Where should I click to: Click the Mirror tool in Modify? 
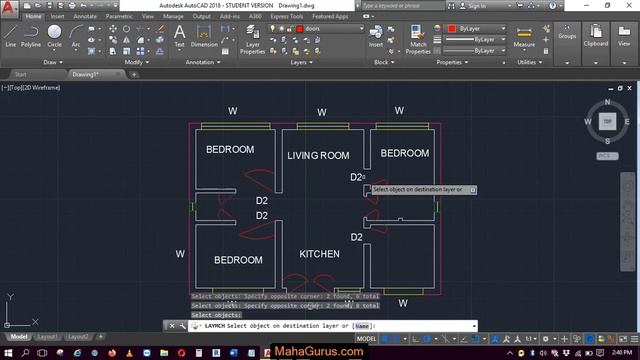point(127,40)
